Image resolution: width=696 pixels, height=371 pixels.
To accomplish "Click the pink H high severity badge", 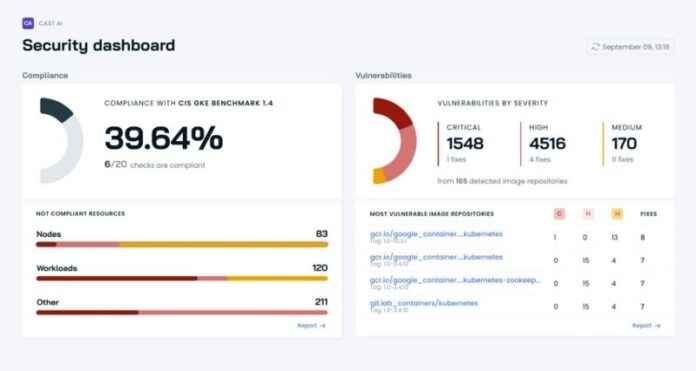I will 588,214.
